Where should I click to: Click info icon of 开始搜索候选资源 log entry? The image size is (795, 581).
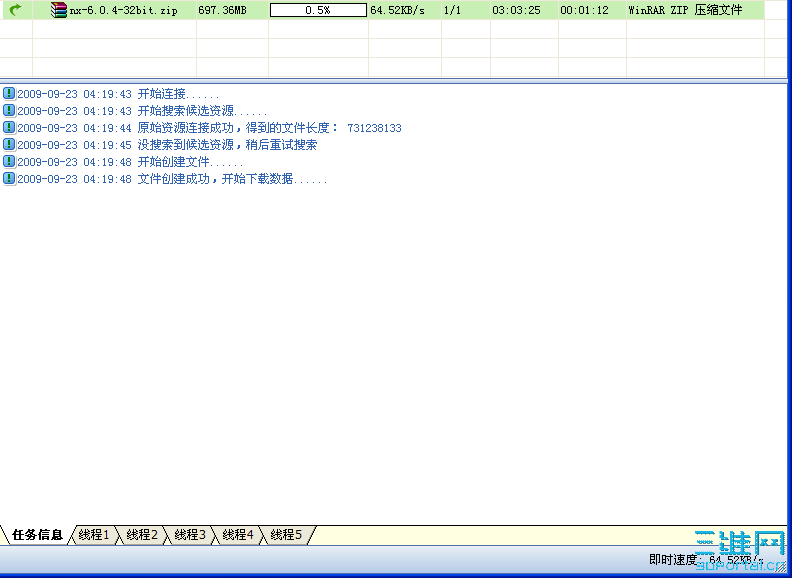9,110
